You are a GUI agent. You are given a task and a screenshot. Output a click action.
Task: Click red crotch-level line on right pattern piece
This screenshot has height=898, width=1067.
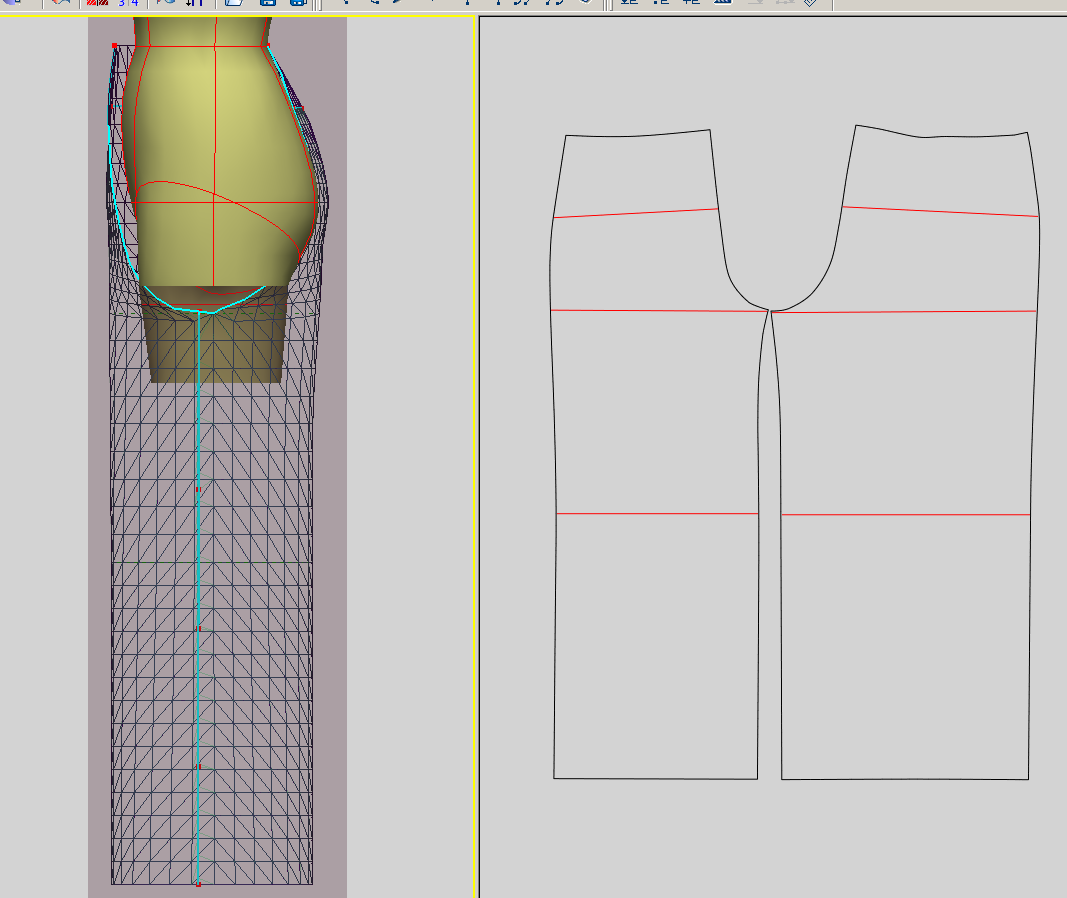(x=903, y=312)
